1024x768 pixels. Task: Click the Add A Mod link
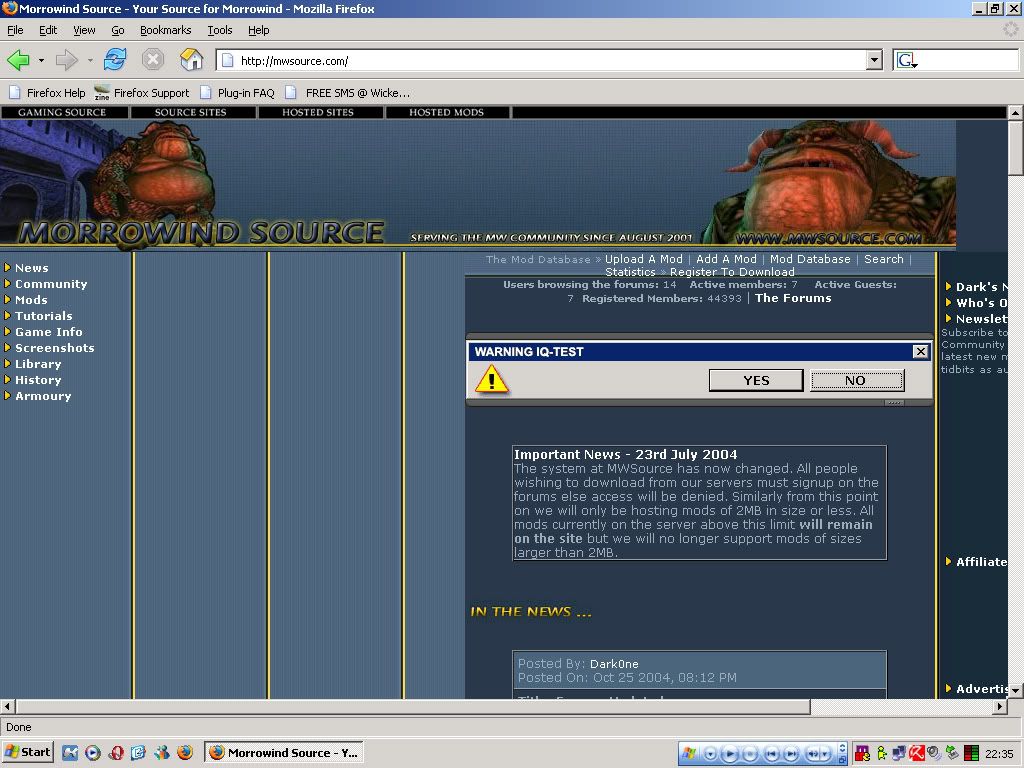coord(726,259)
